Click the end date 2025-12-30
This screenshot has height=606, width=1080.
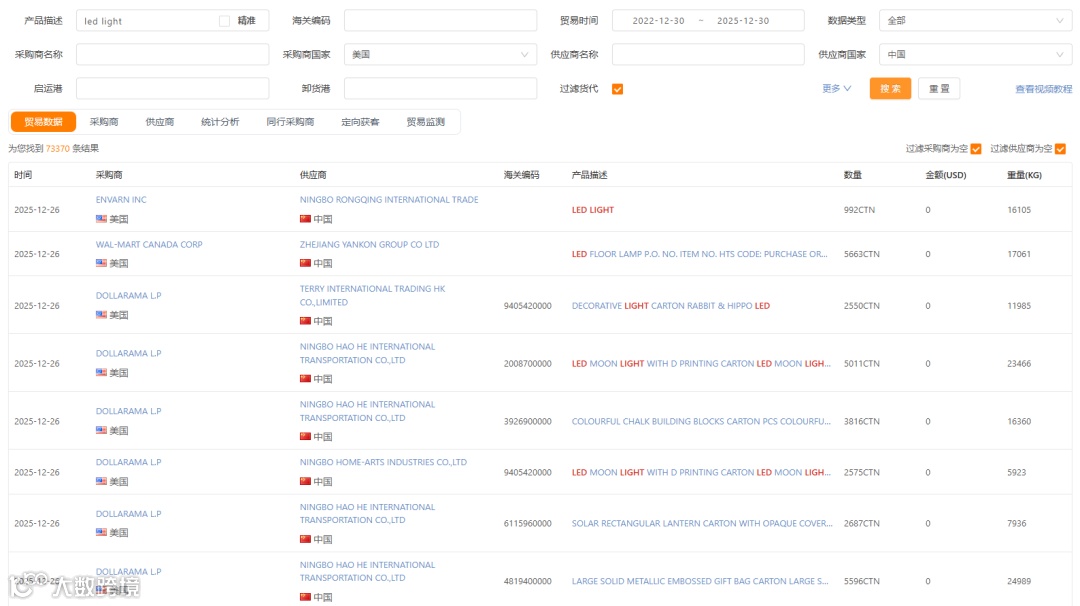point(742,21)
